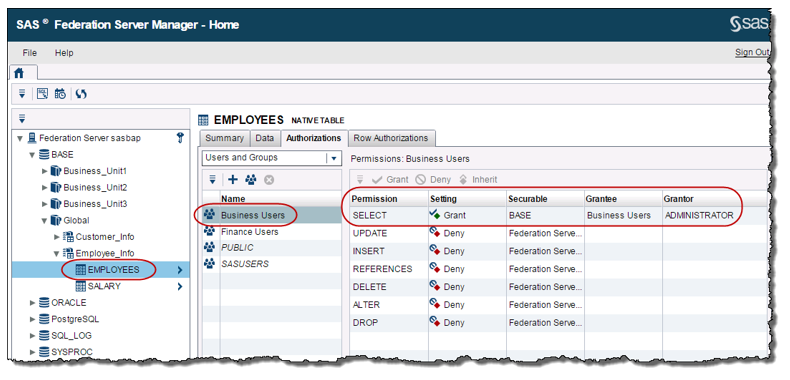
Task: Click the key icon beside Federation Server
Action: click(x=181, y=138)
